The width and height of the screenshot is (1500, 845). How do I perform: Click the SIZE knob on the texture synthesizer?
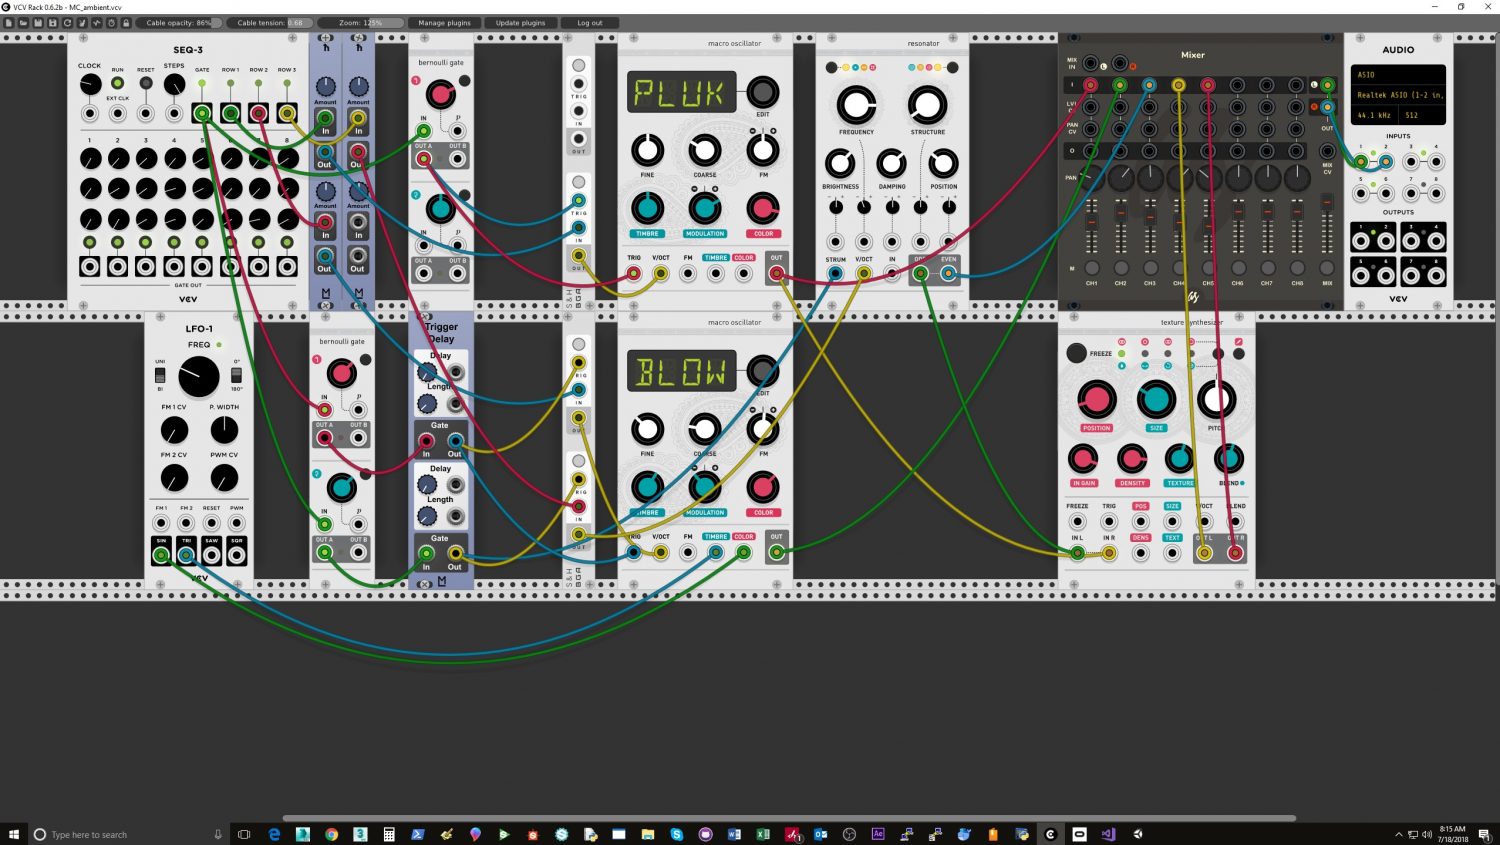[x=1156, y=399]
